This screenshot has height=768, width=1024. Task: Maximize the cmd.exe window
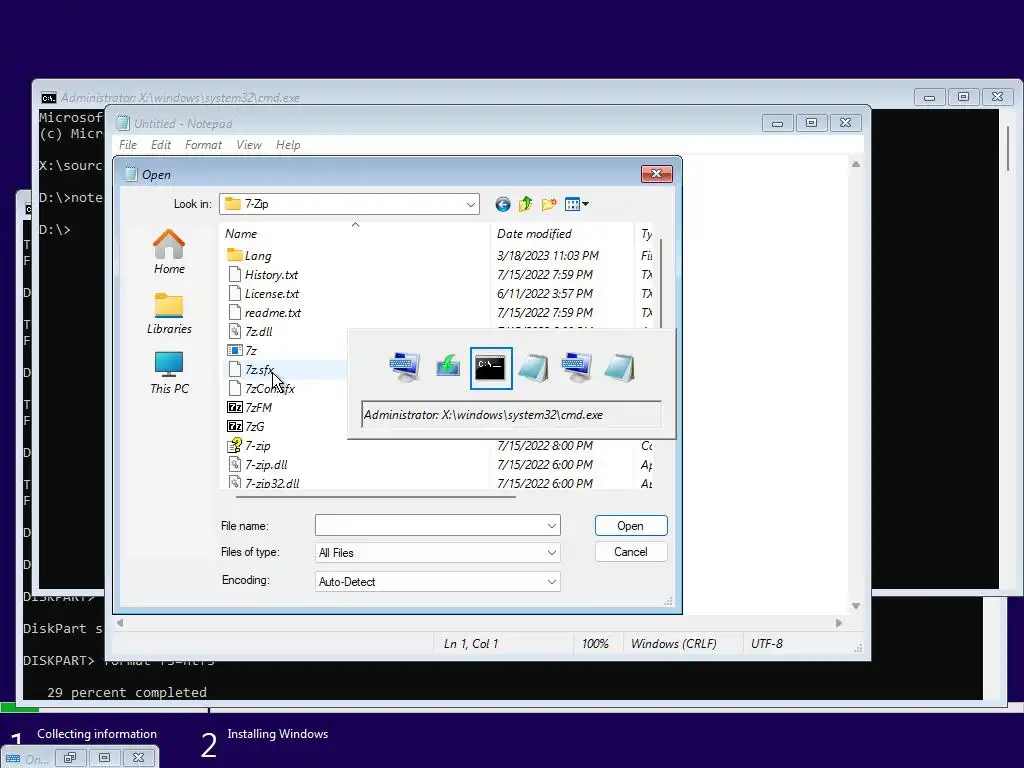[963, 97]
